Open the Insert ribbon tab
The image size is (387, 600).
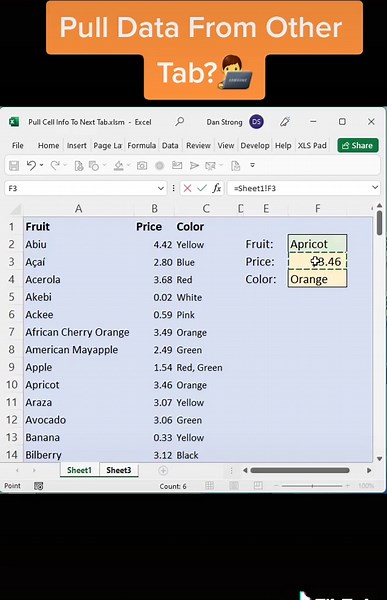77,145
